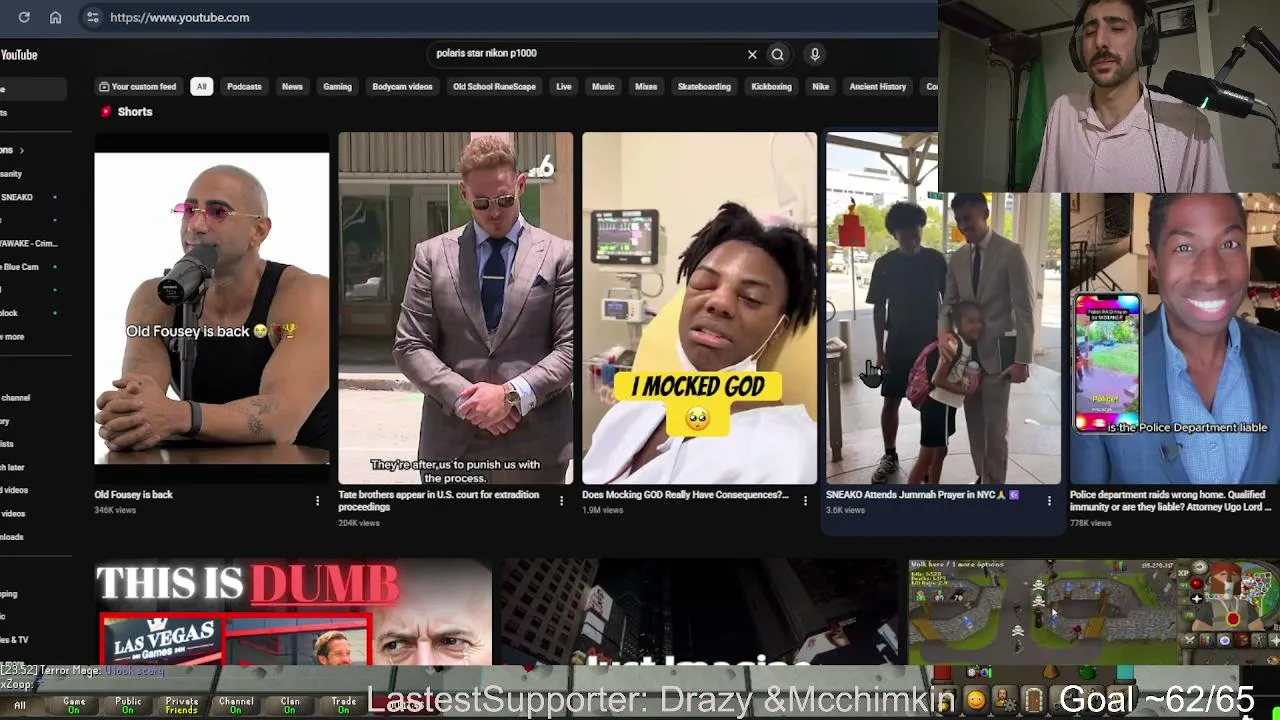Image resolution: width=1280 pixels, height=720 pixels.
Task: Start voice search with the microphone icon
Action: pyautogui.click(x=815, y=55)
